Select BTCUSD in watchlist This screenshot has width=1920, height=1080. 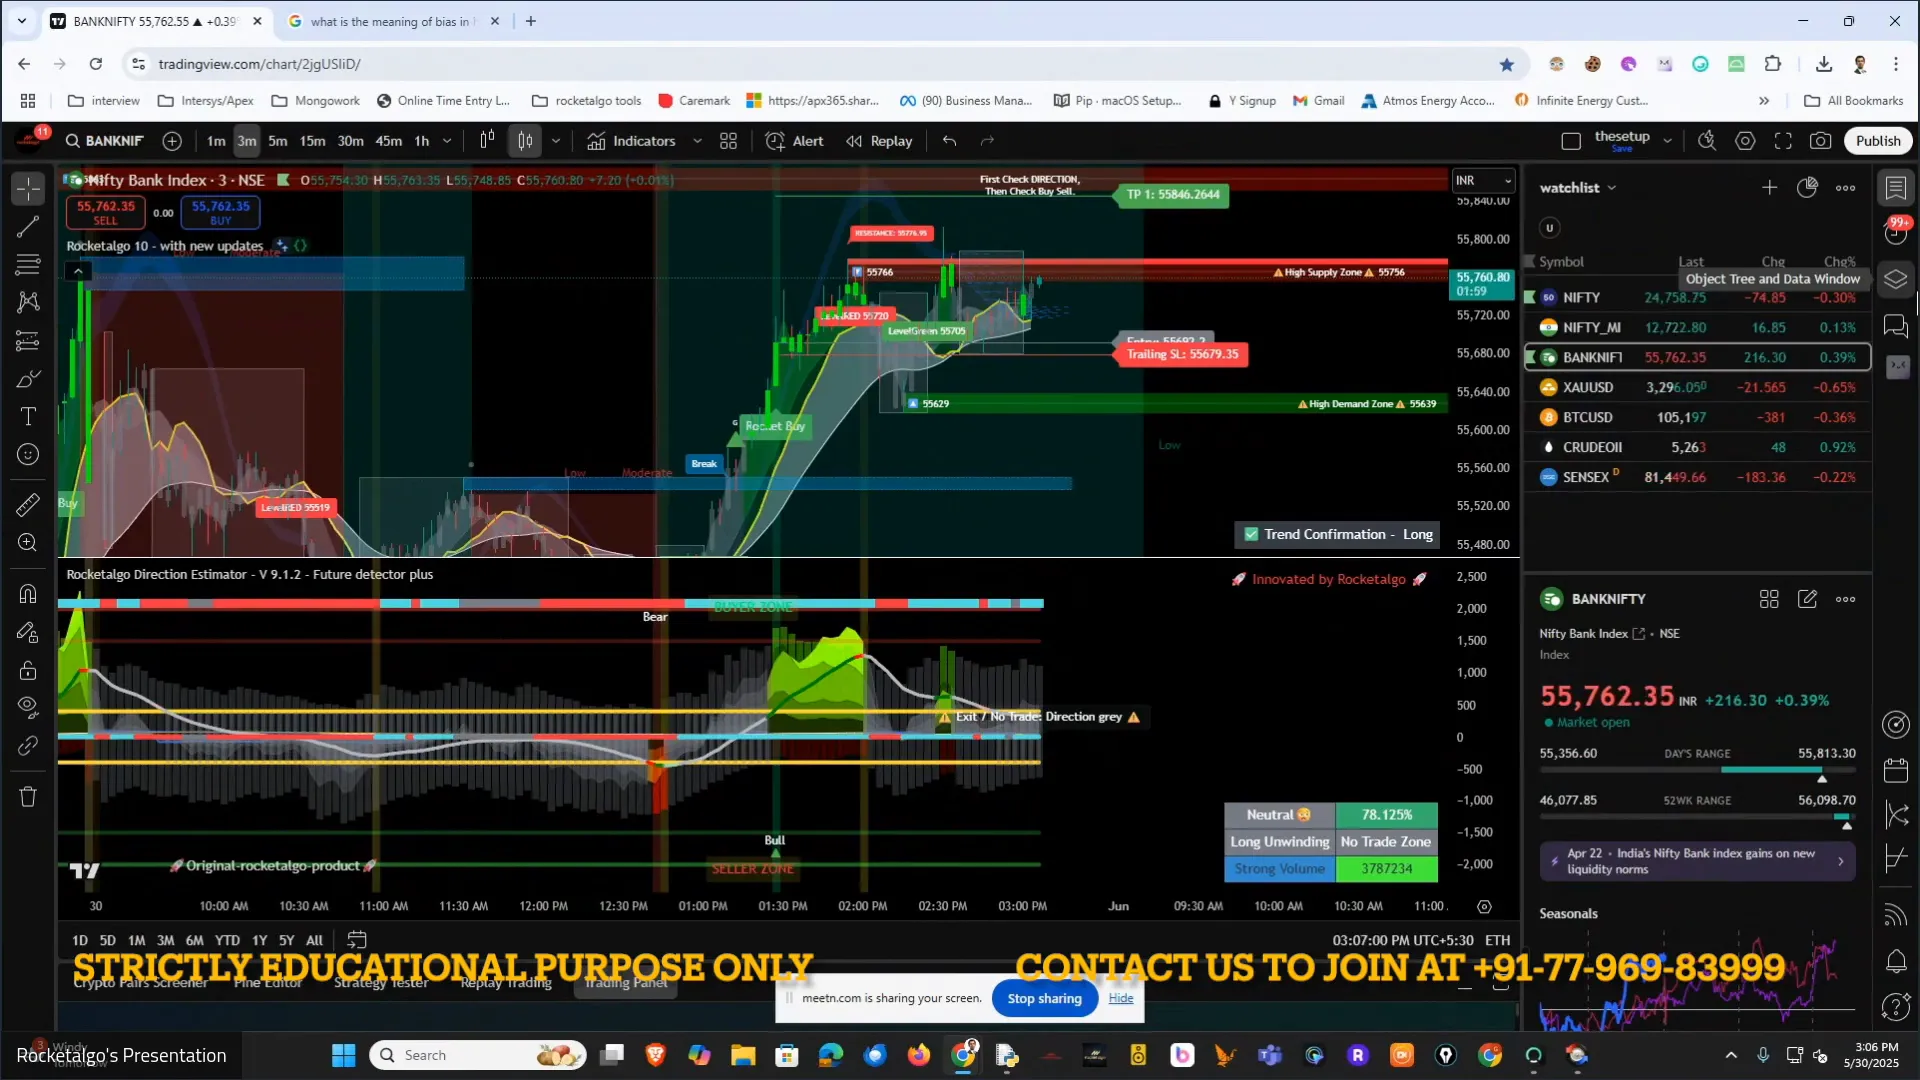[x=1697, y=418]
